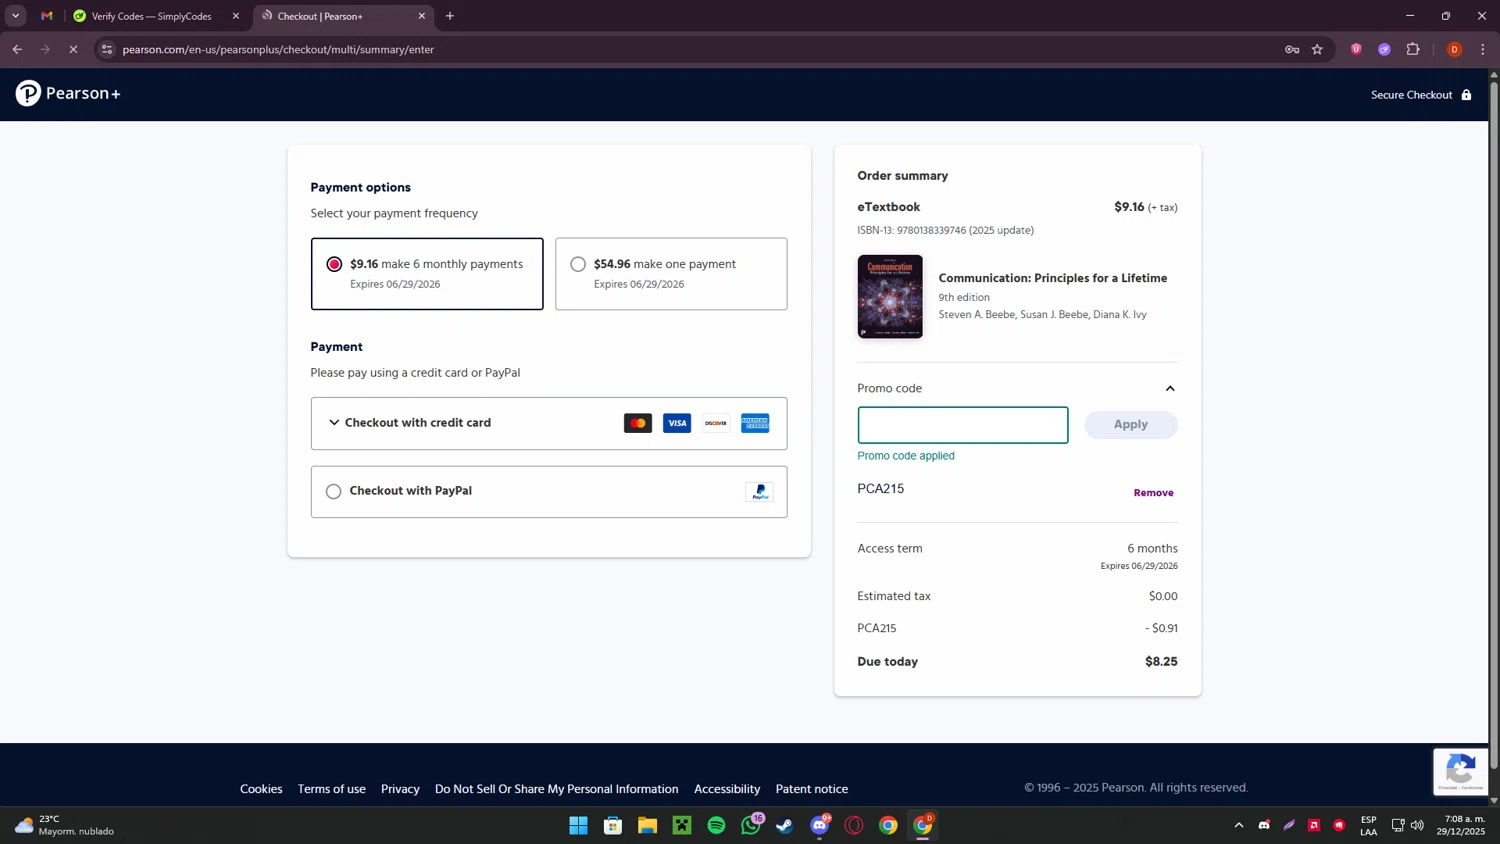Open the Terms of use link
The height and width of the screenshot is (844, 1500).
tap(331, 789)
